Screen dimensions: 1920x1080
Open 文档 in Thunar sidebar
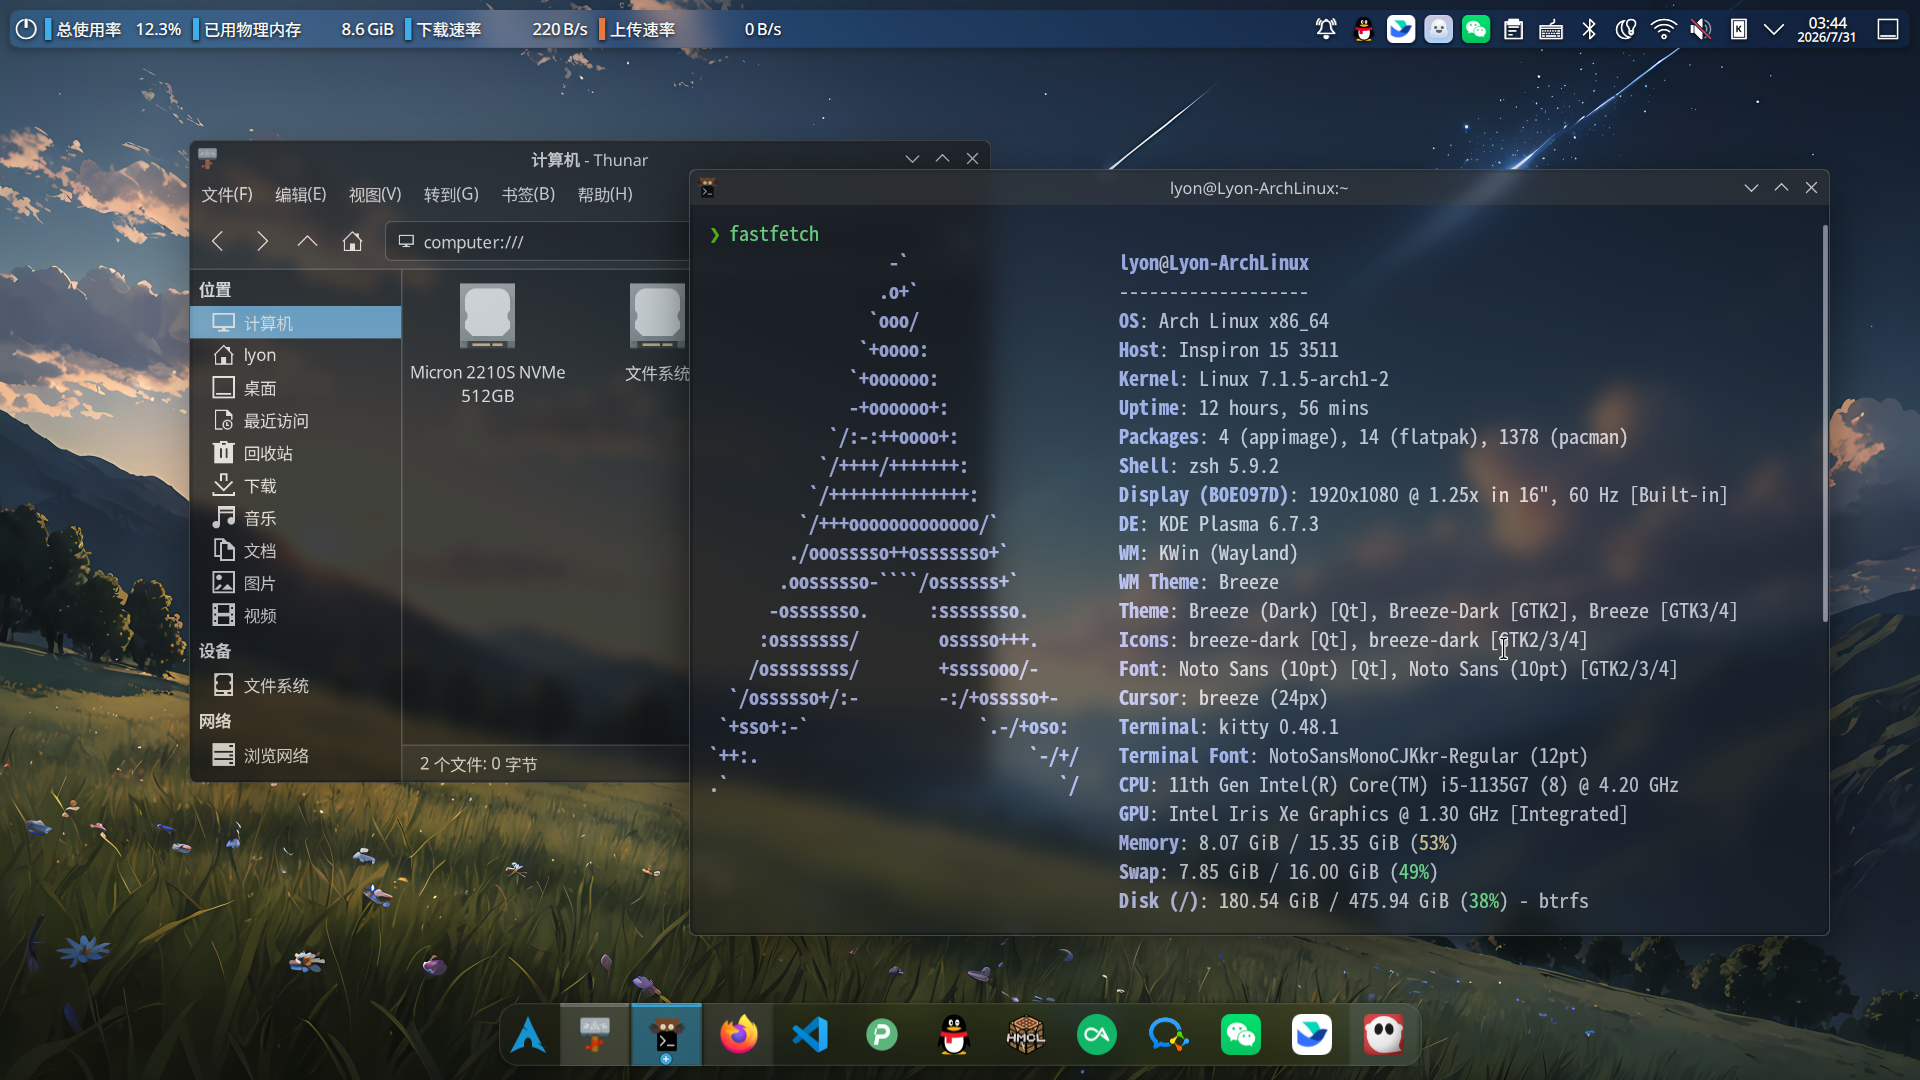(x=296, y=551)
